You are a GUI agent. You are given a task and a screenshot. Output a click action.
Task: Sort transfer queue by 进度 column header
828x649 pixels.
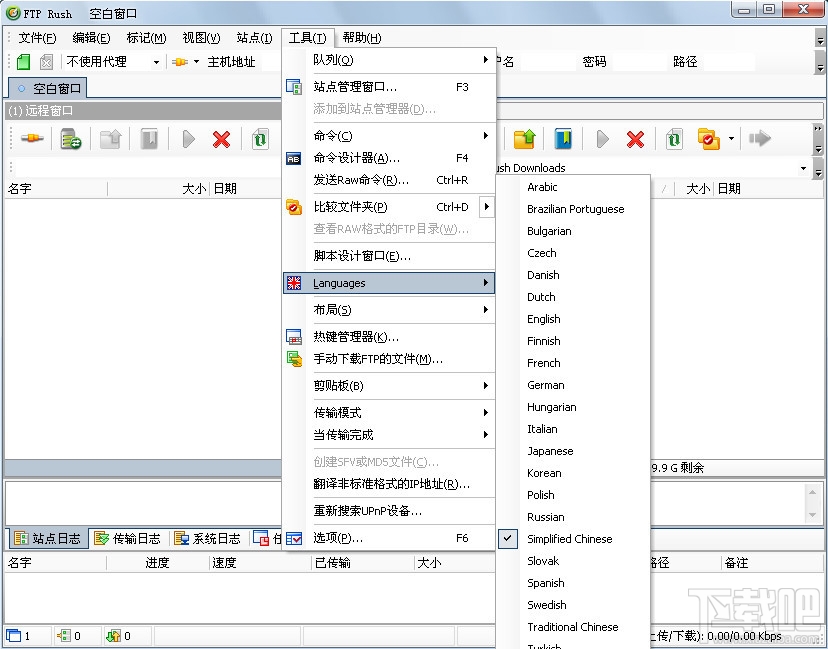pyautogui.click(x=157, y=563)
